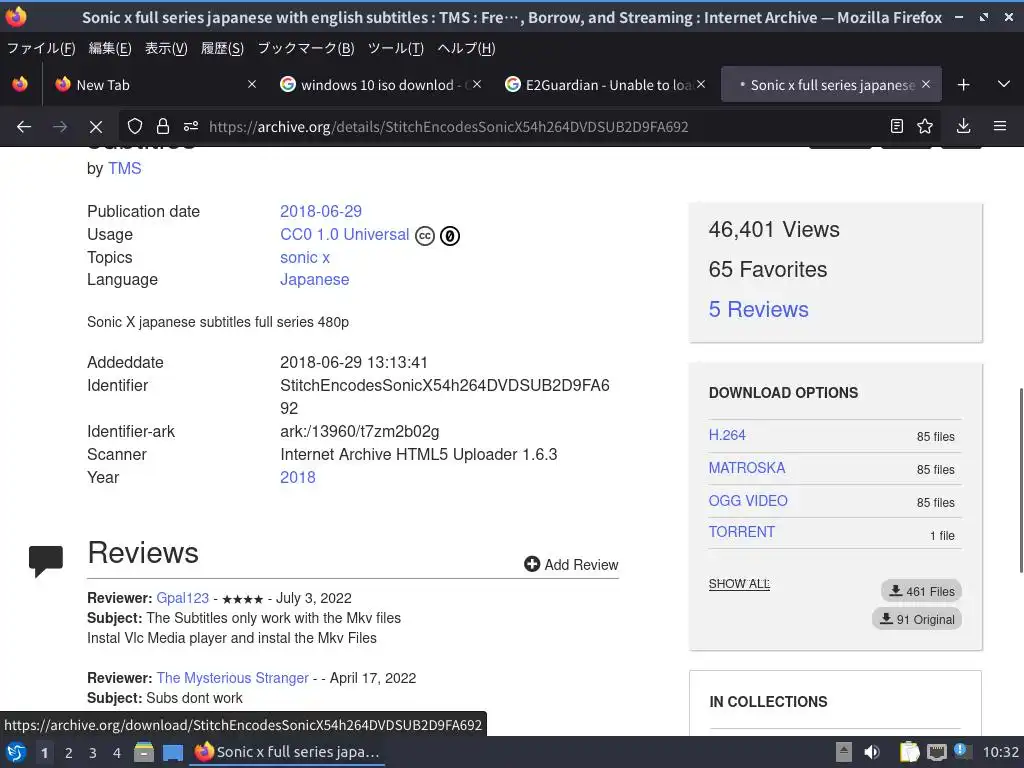Open the CC0 1.0 Universal license link
The width and height of the screenshot is (1024, 768).
344,234
